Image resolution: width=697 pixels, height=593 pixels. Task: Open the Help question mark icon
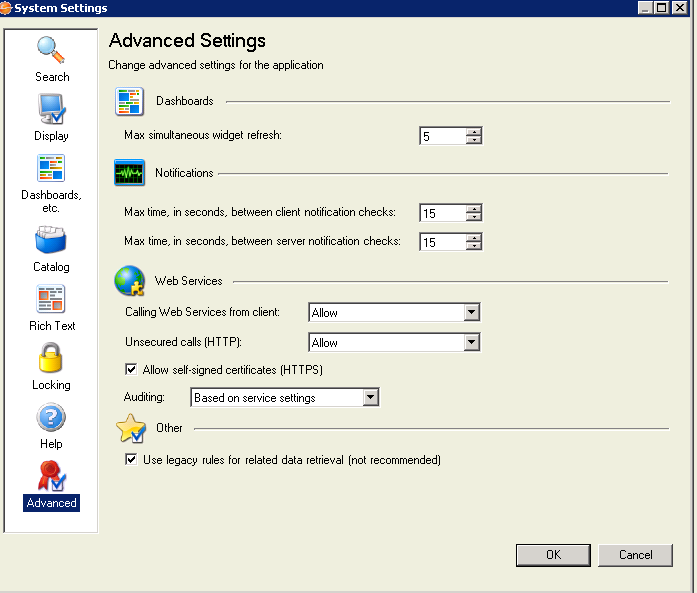click(51, 418)
